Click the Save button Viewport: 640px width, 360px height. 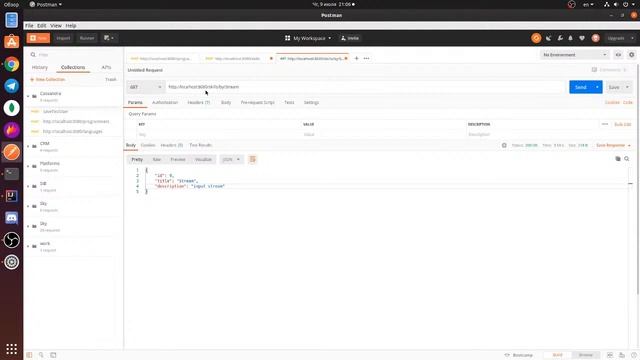(x=614, y=87)
